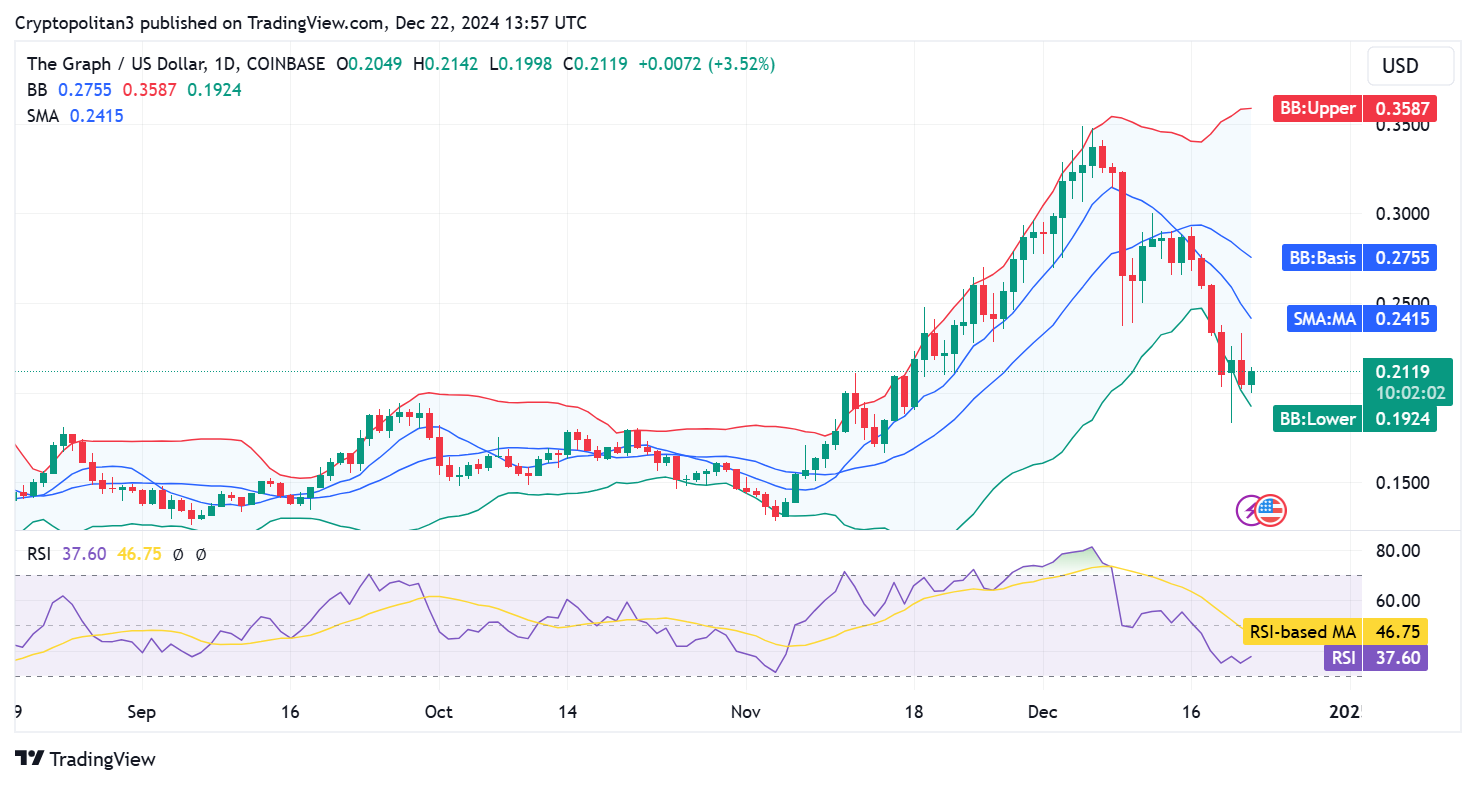Click the RSI-based MA 46.75 label
1476x785 pixels.
point(1334,632)
